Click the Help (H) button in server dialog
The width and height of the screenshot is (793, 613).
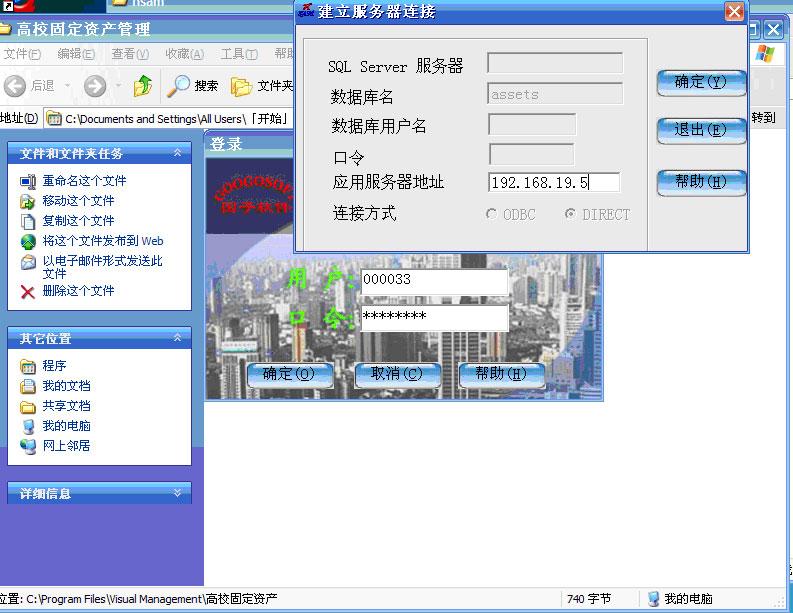coord(701,183)
